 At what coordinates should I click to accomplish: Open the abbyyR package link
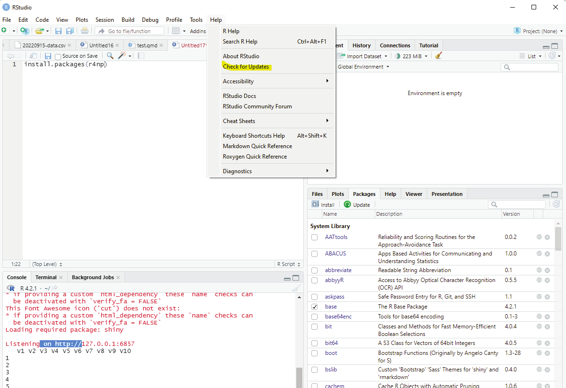[x=334, y=280]
